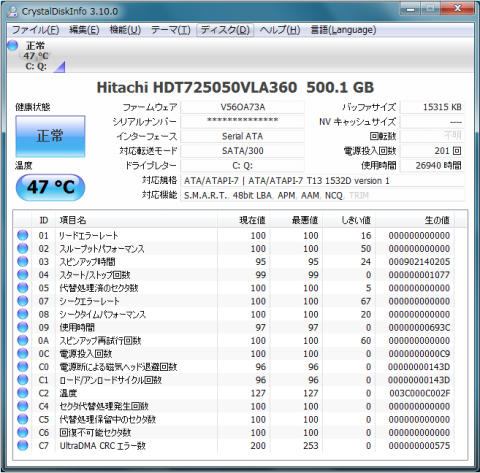Click the 生の値 column header
Image resolution: width=480 pixels, height=473 pixels.
tap(415, 220)
